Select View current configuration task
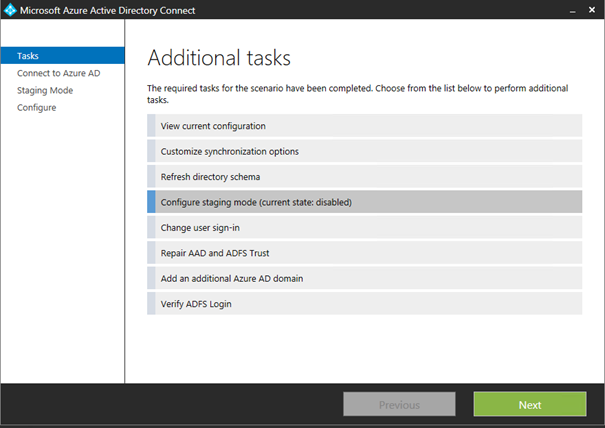This screenshot has width=605, height=428. point(364,126)
